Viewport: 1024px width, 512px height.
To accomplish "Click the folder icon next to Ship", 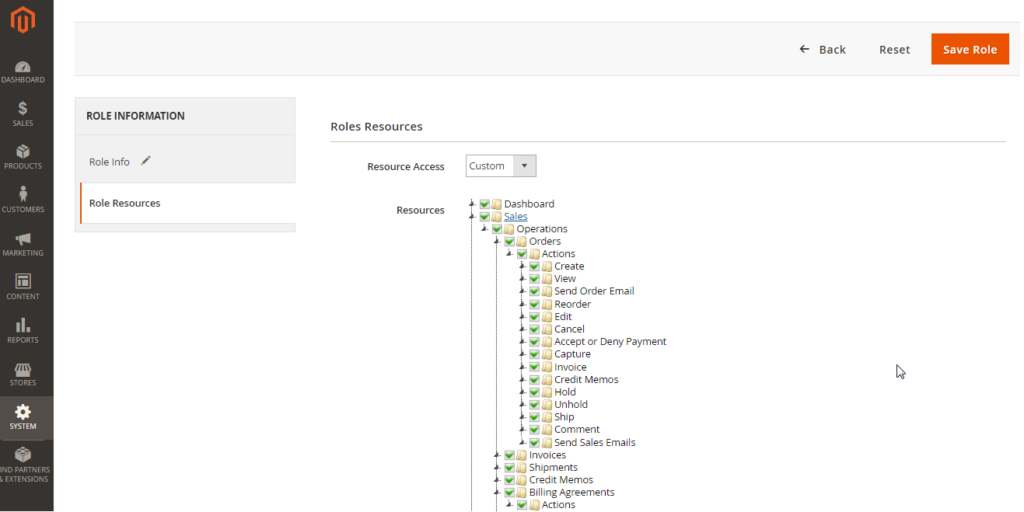I will 547,417.
